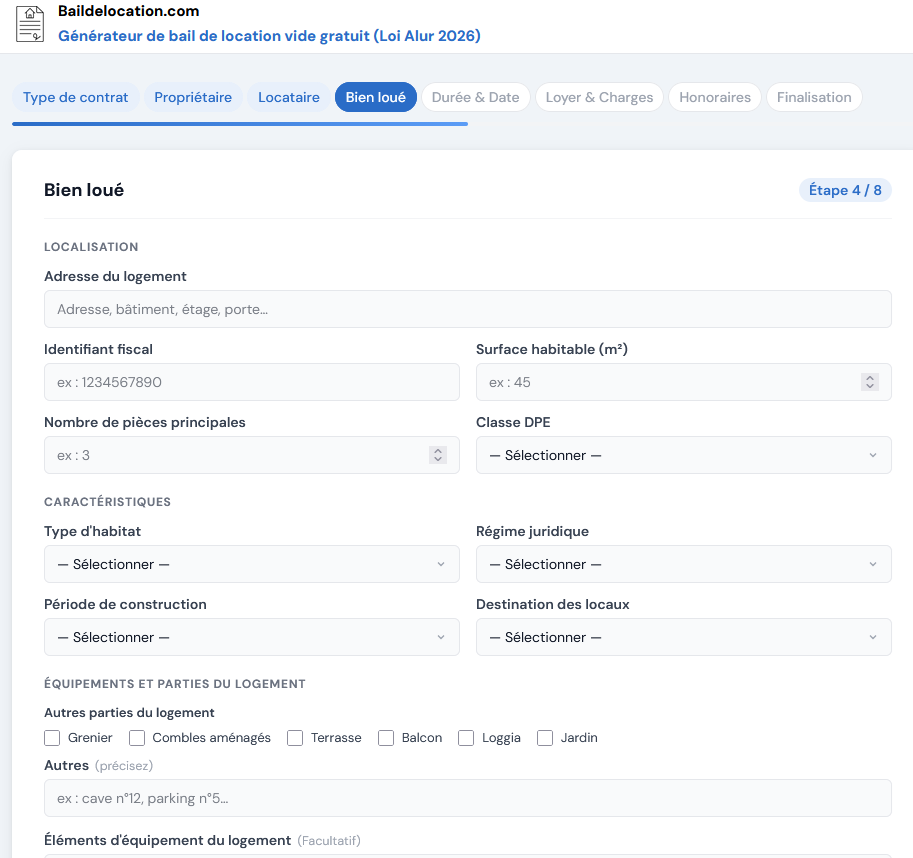Click the Éléments d'équipement du logement label

click(168, 841)
